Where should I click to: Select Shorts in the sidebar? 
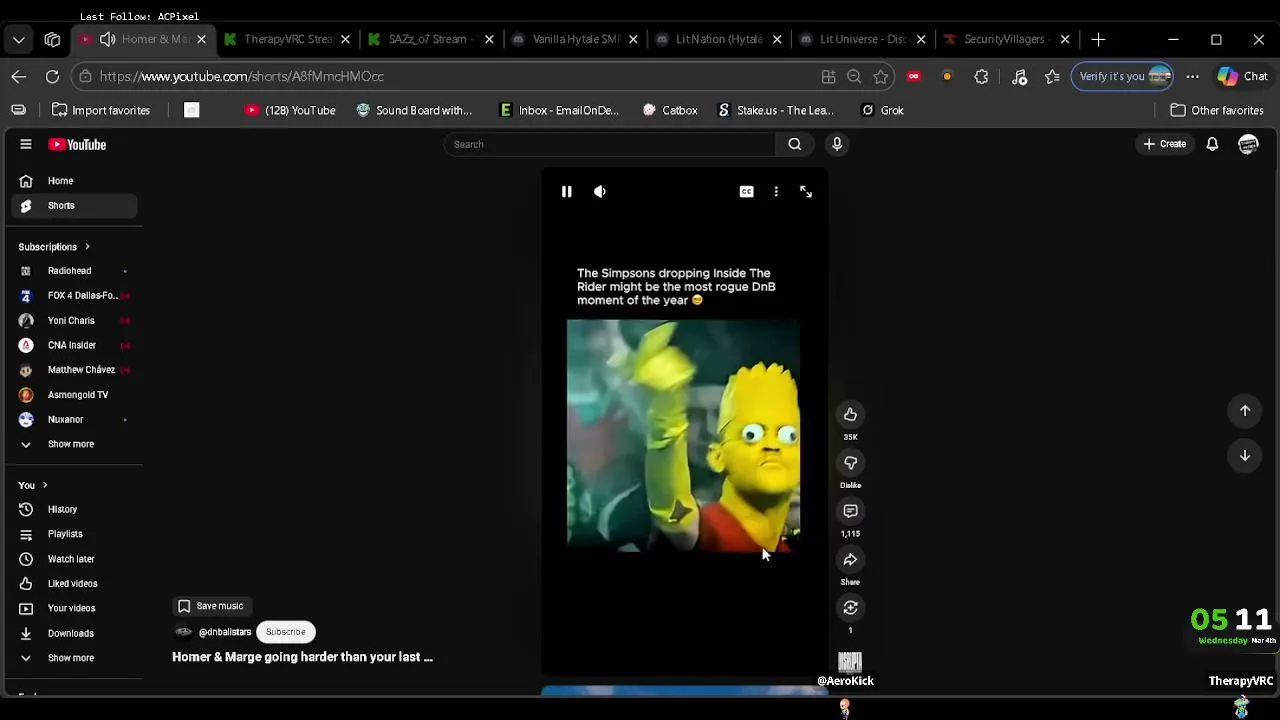click(x=75, y=205)
